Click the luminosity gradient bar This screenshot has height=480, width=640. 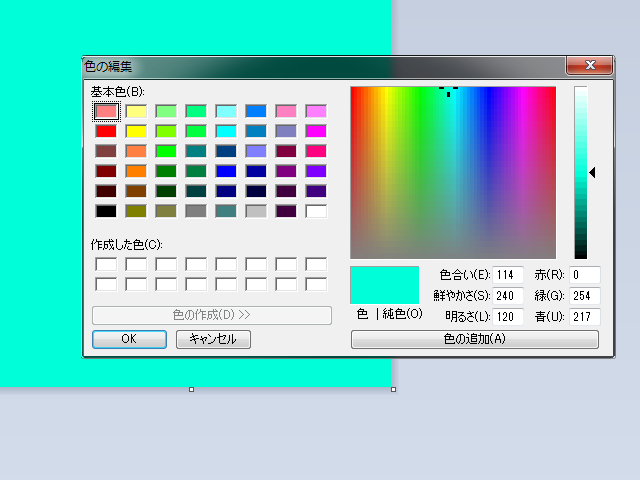coord(581,173)
